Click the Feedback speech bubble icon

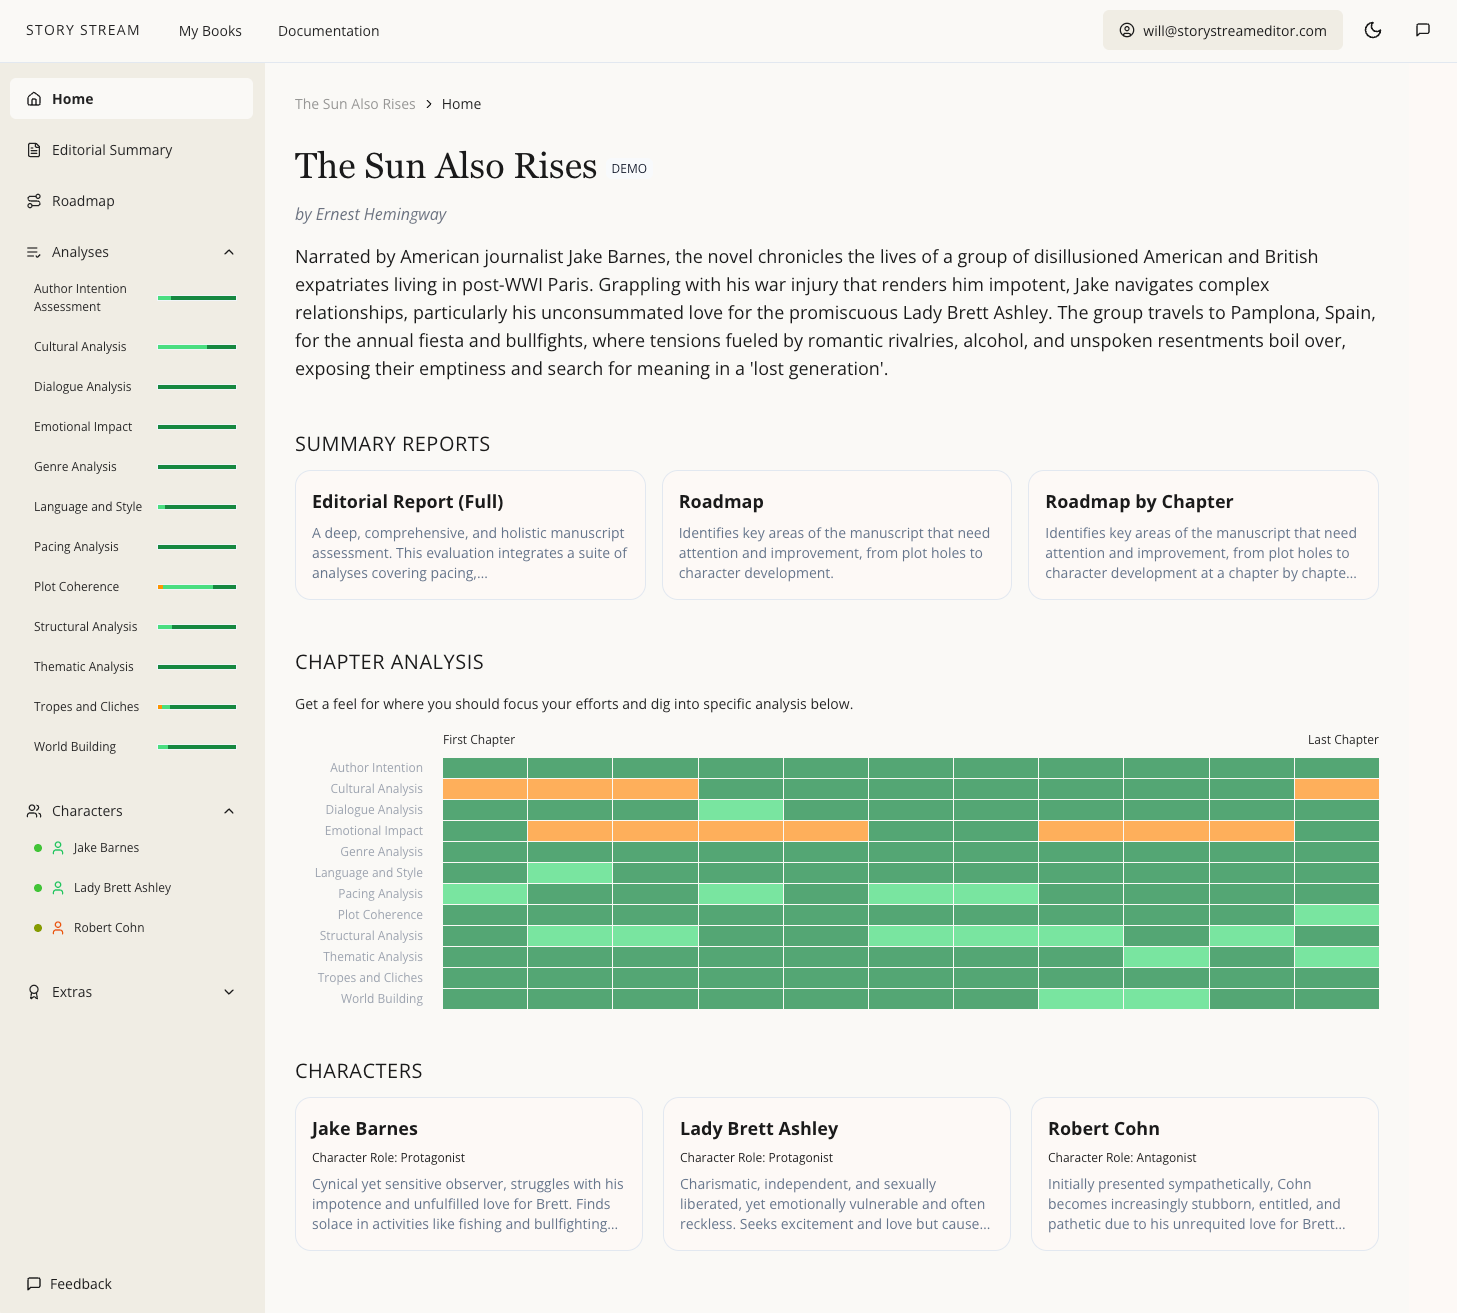[34, 1284]
